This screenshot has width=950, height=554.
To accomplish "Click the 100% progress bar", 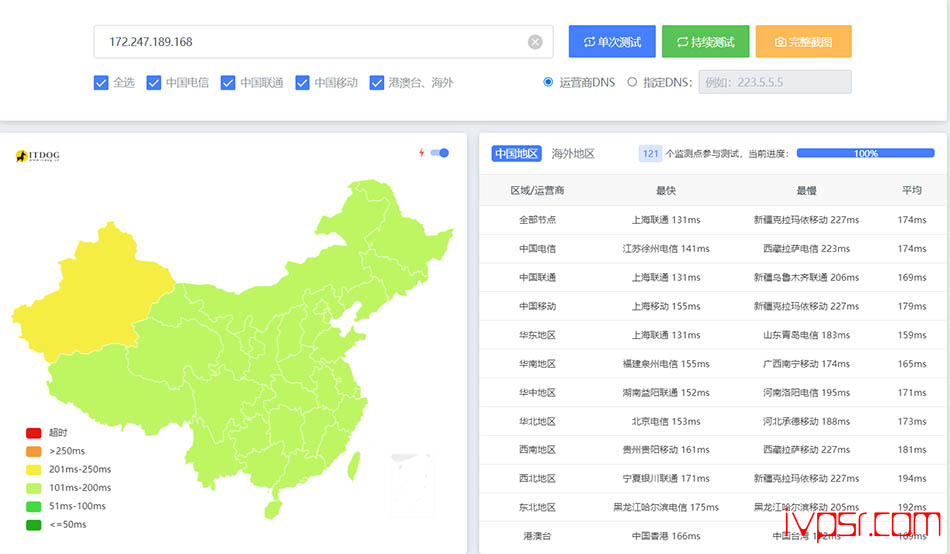I will click(x=865, y=154).
